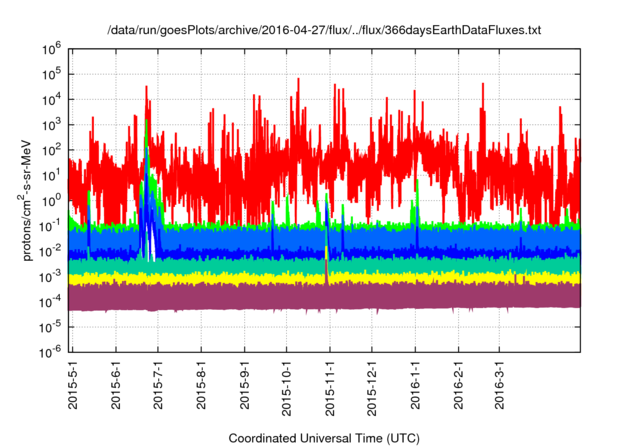Click the yellow flux band in the plot
Viewport: 640px width, 448px height.
pyautogui.click(x=324, y=278)
